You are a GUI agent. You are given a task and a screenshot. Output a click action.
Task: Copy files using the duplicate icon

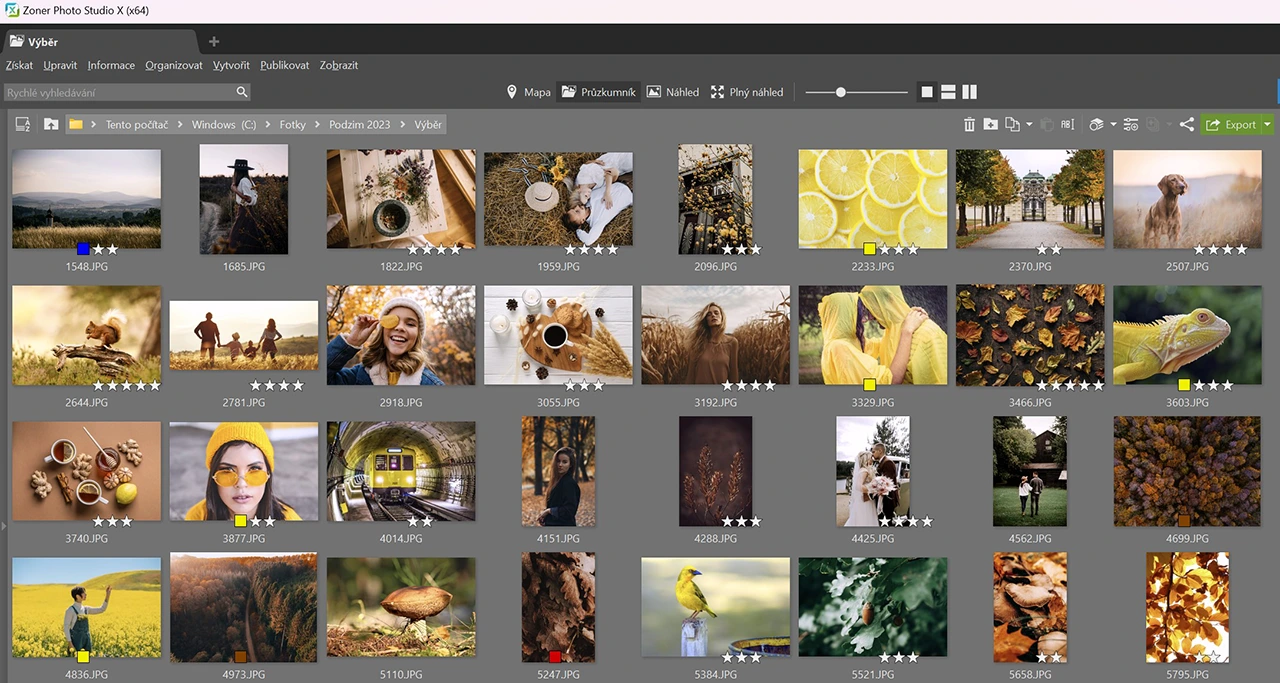1010,124
